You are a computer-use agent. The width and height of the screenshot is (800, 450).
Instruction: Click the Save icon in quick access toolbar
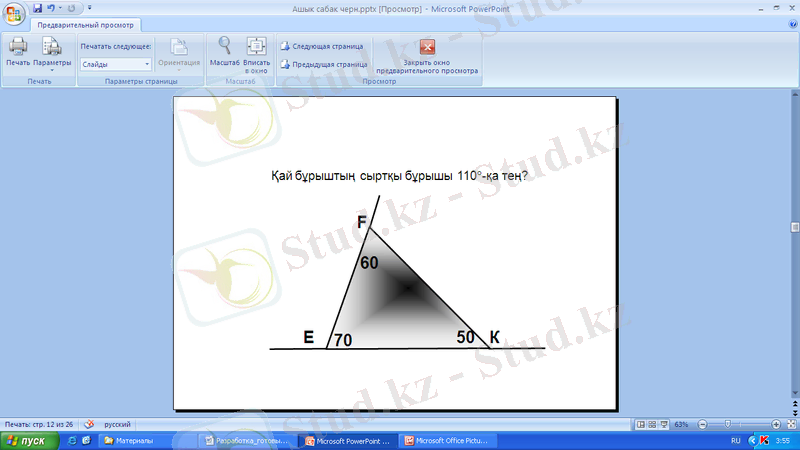pyautogui.click(x=37, y=8)
